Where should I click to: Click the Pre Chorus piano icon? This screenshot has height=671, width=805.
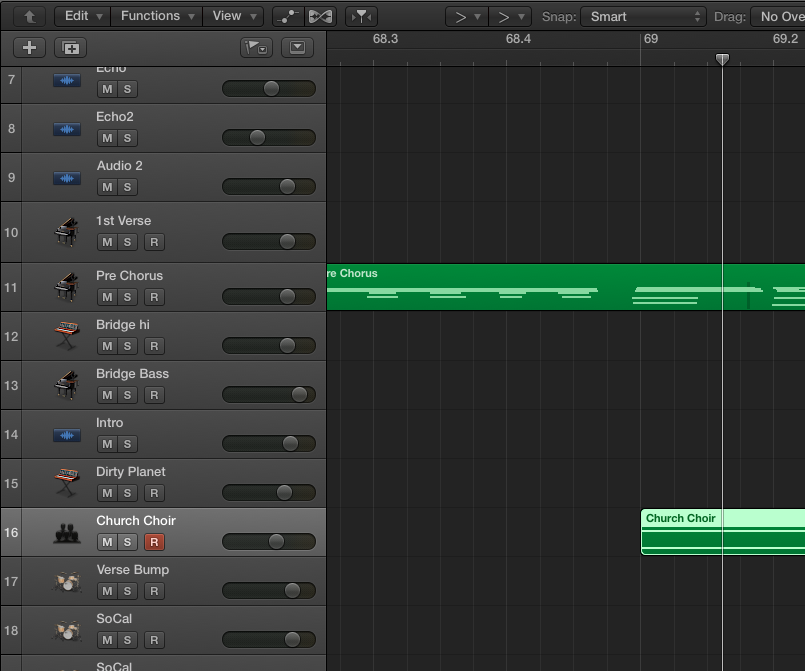click(x=67, y=287)
